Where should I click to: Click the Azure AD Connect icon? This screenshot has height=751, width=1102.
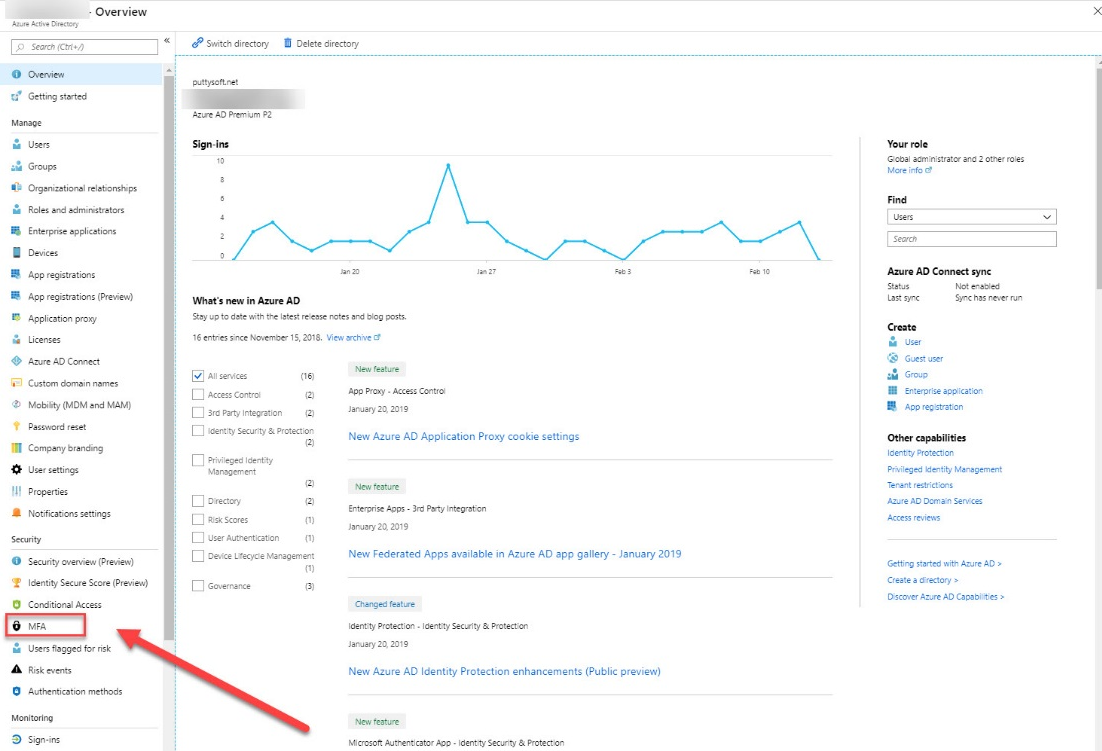17,361
